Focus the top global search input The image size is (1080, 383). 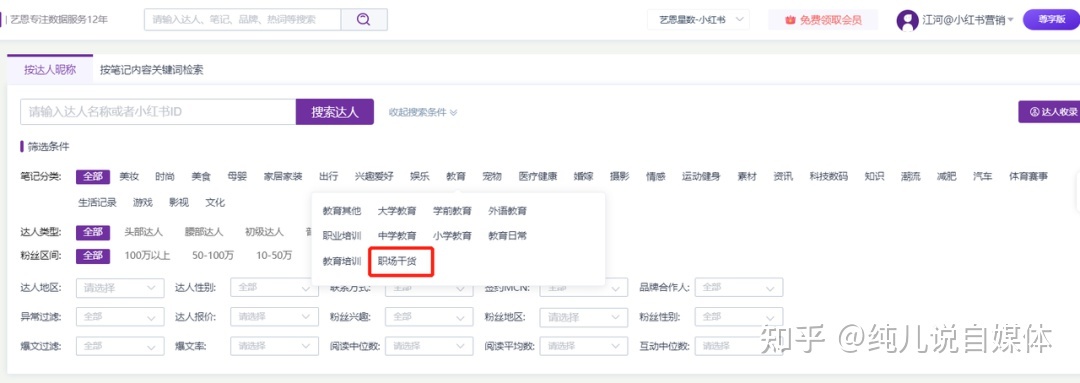coord(242,19)
